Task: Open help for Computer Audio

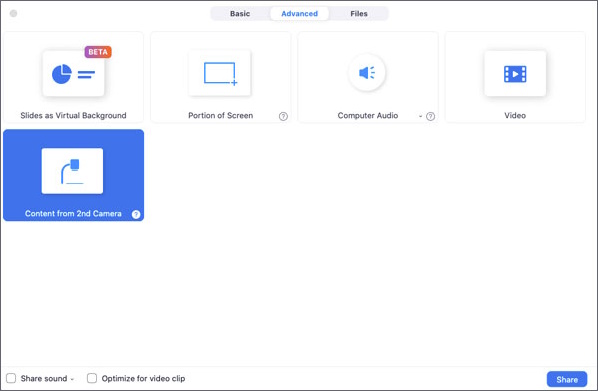Action: pyautogui.click(x=430, y=116)
